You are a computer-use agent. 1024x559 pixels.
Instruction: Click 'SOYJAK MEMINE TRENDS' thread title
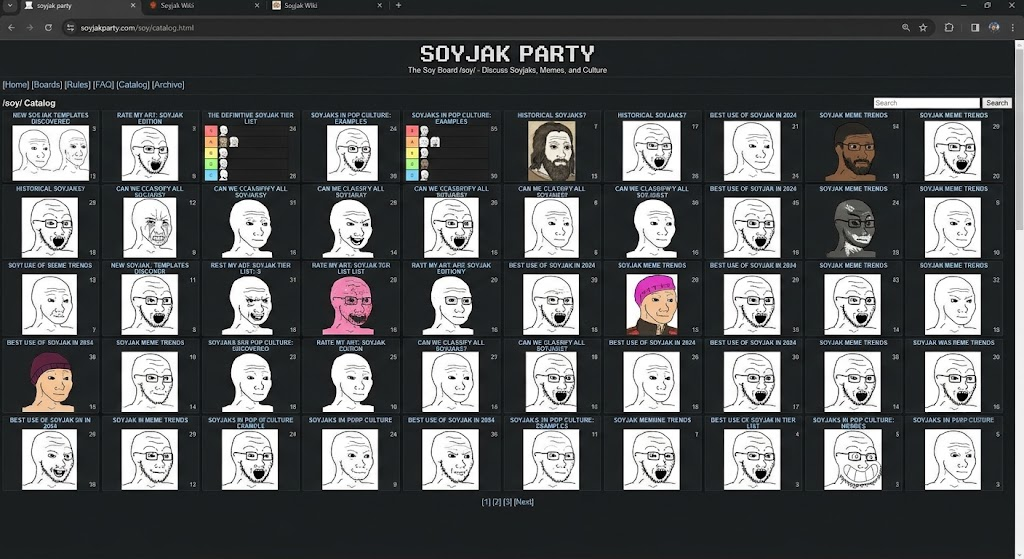click(652, 421)
